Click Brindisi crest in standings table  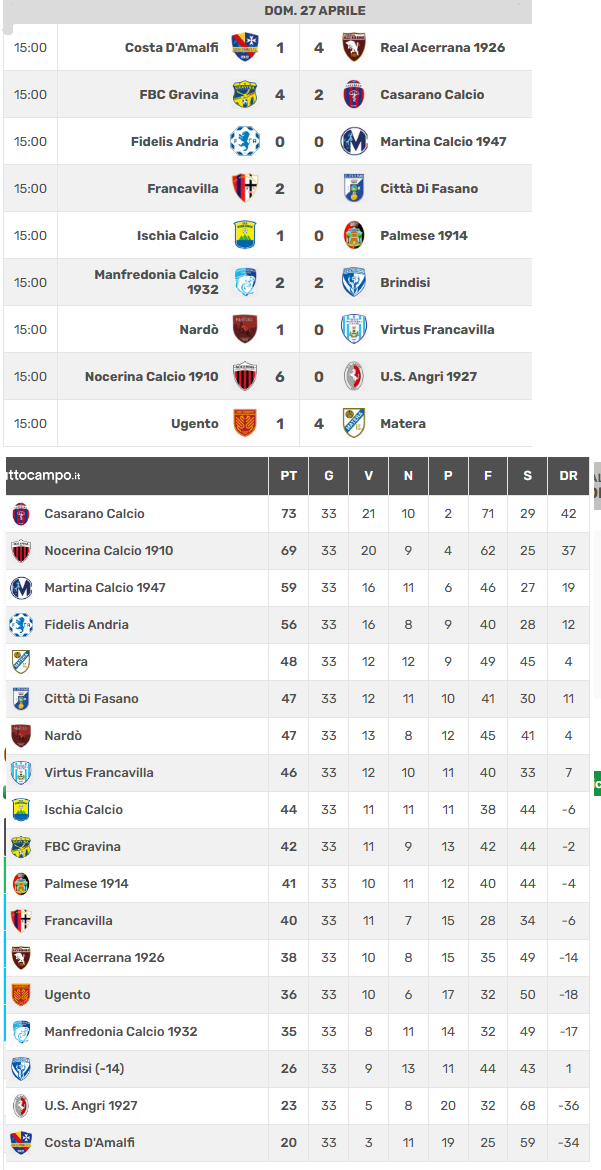click(21, 1069)
